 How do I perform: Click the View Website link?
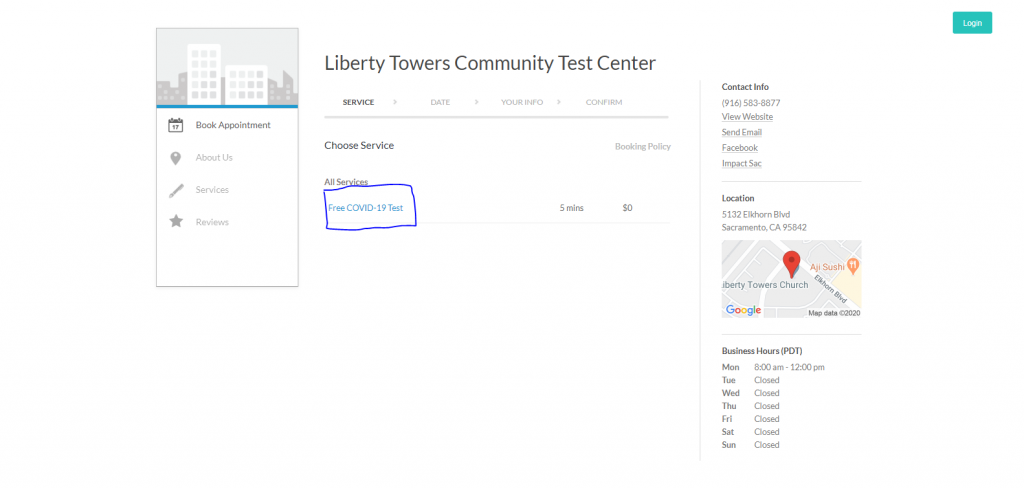747,117
